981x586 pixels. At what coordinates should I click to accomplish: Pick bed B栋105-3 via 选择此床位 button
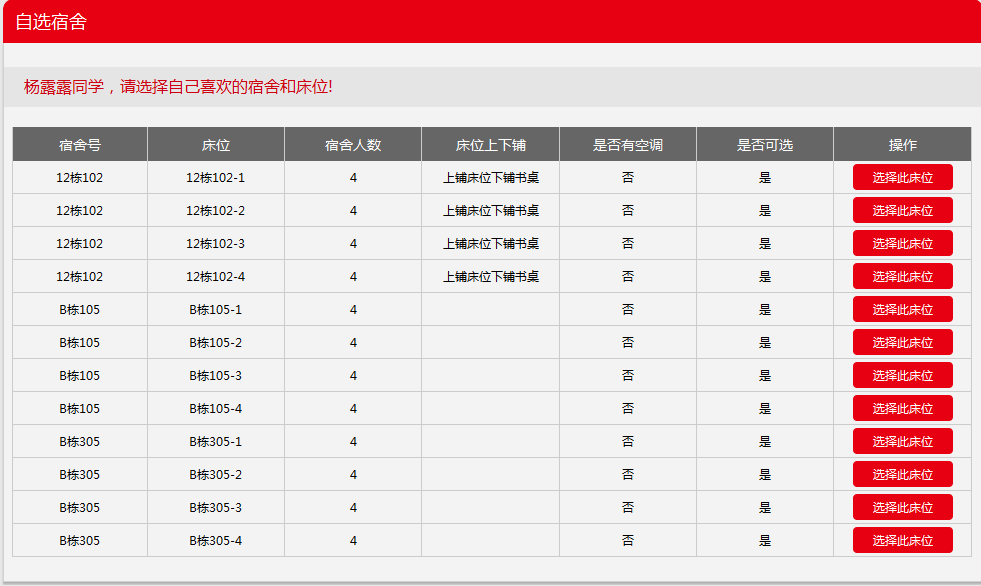[902, 376]
